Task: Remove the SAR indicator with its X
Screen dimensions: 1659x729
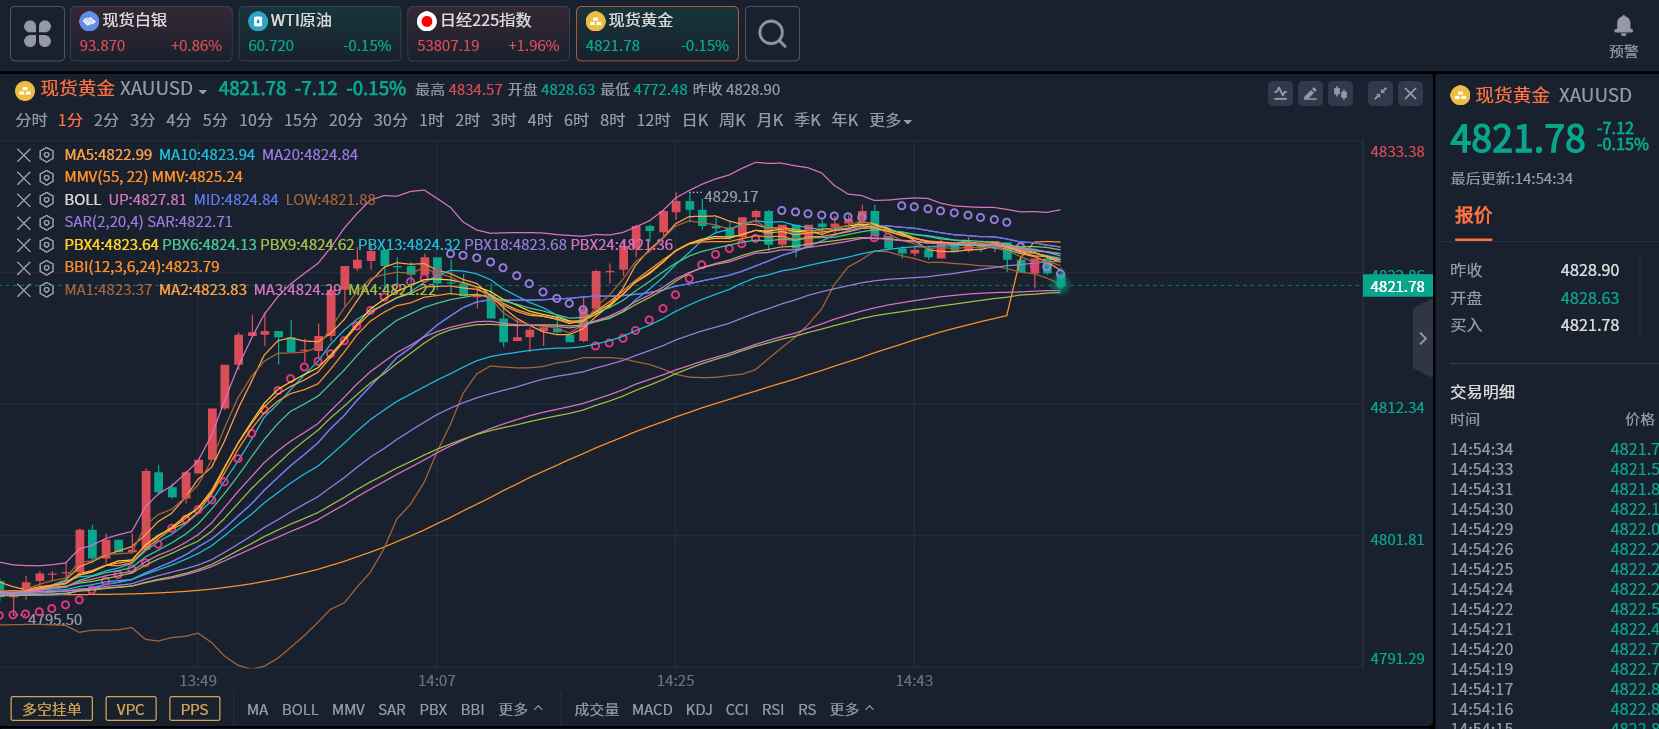Action: click(24, 222)
